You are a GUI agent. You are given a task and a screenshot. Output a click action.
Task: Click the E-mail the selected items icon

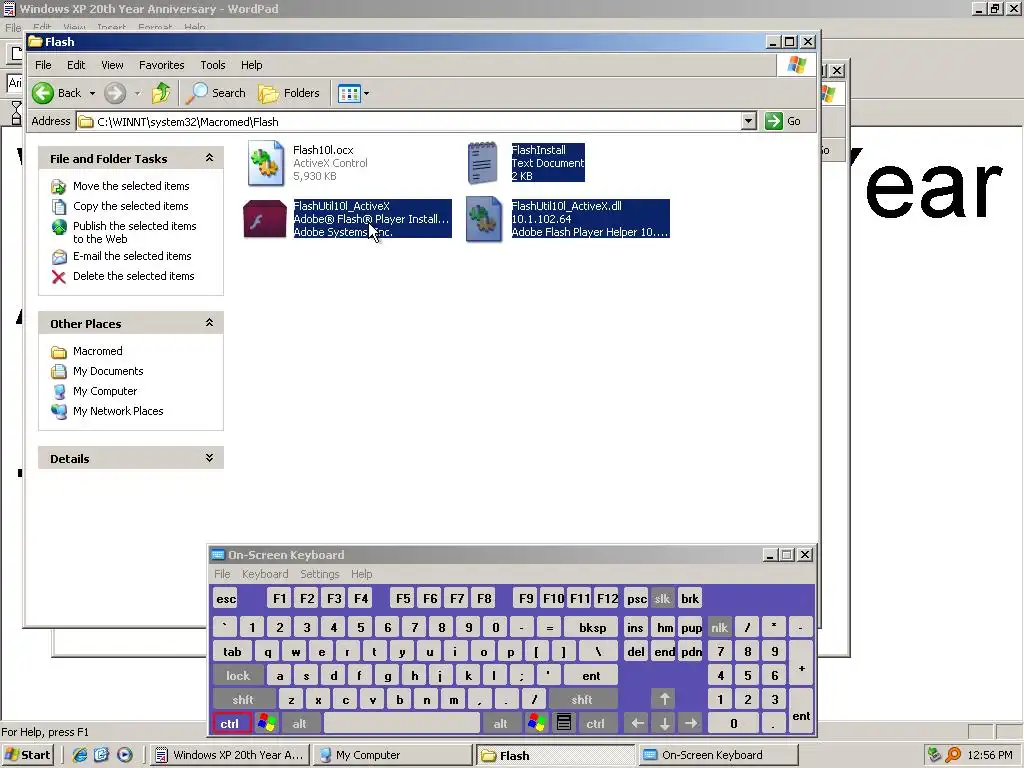point(59,257)
